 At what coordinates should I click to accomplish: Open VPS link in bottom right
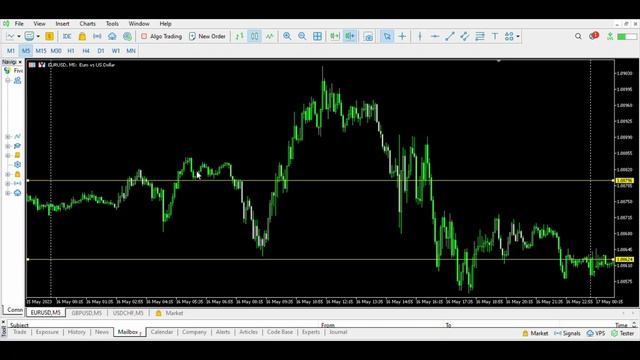[596, 333]
